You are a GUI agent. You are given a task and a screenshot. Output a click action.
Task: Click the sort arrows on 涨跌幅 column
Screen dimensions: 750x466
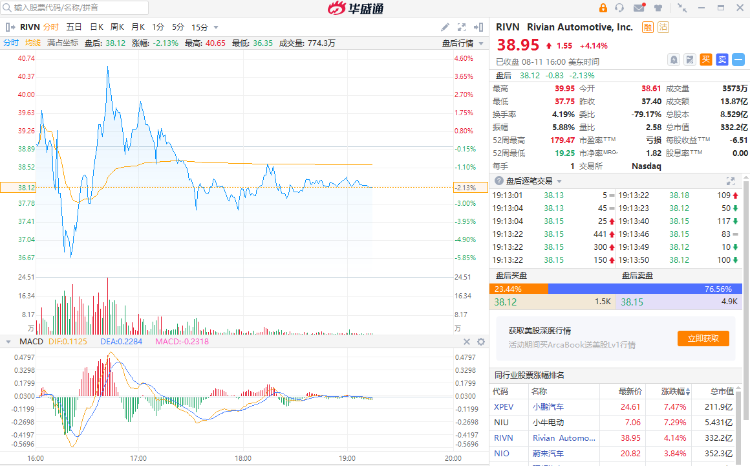coord(688,392)
